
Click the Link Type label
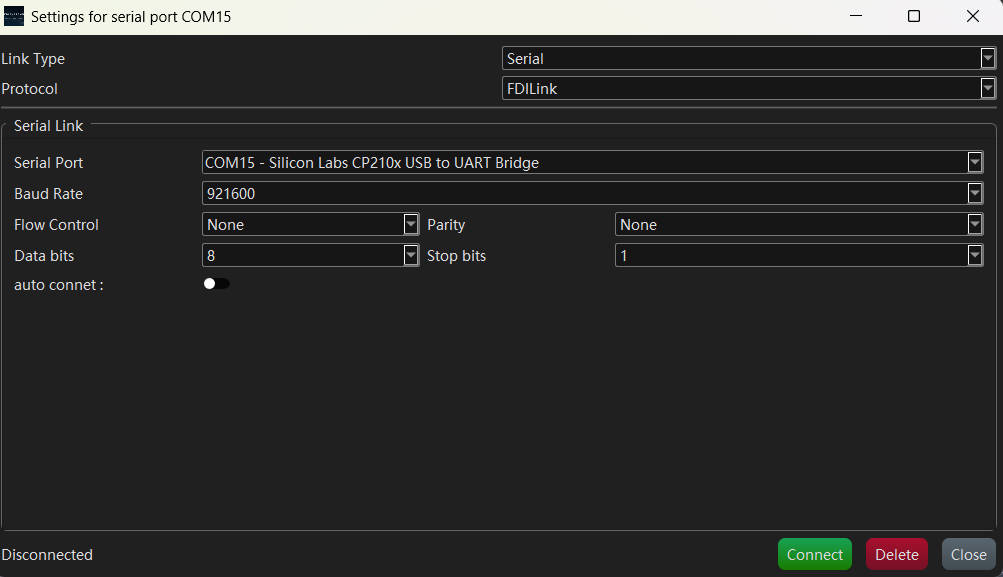tap(33, 59)
